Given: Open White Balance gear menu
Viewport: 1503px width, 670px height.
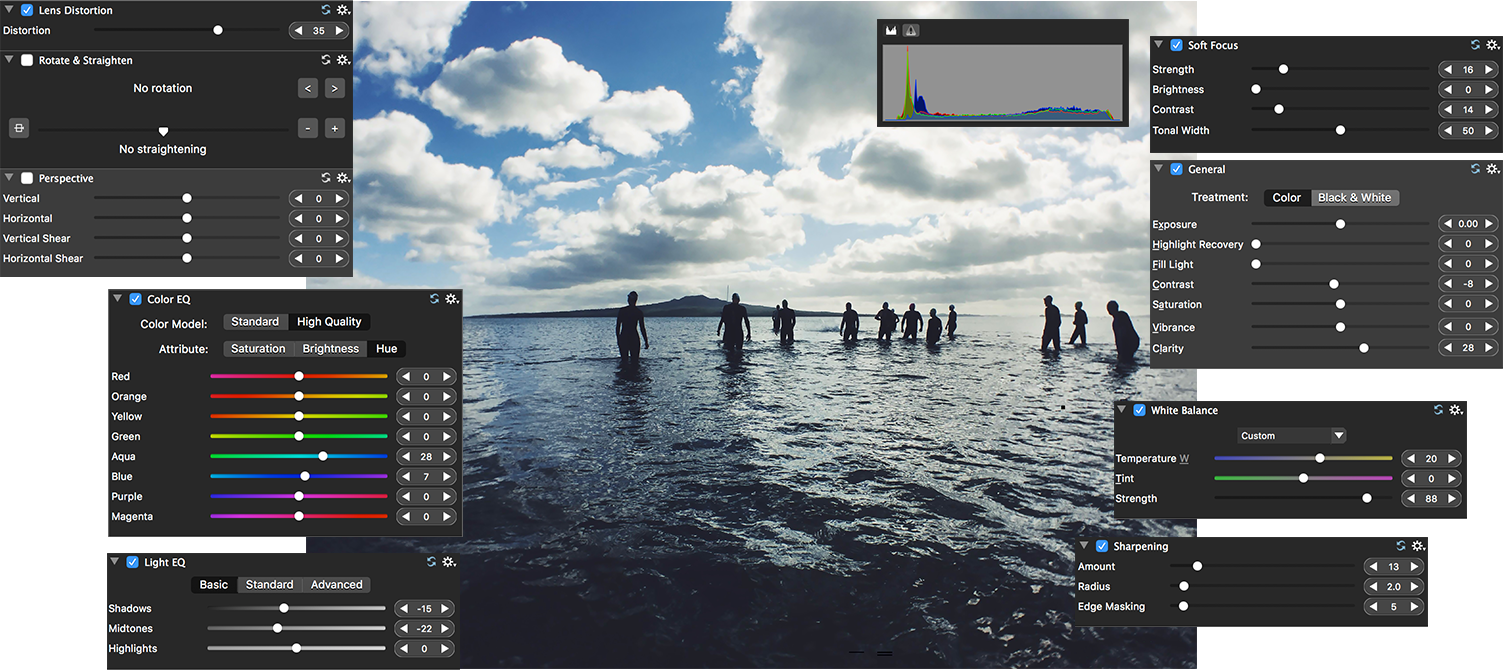Looking at the screenshot, I should point(1456,410).
